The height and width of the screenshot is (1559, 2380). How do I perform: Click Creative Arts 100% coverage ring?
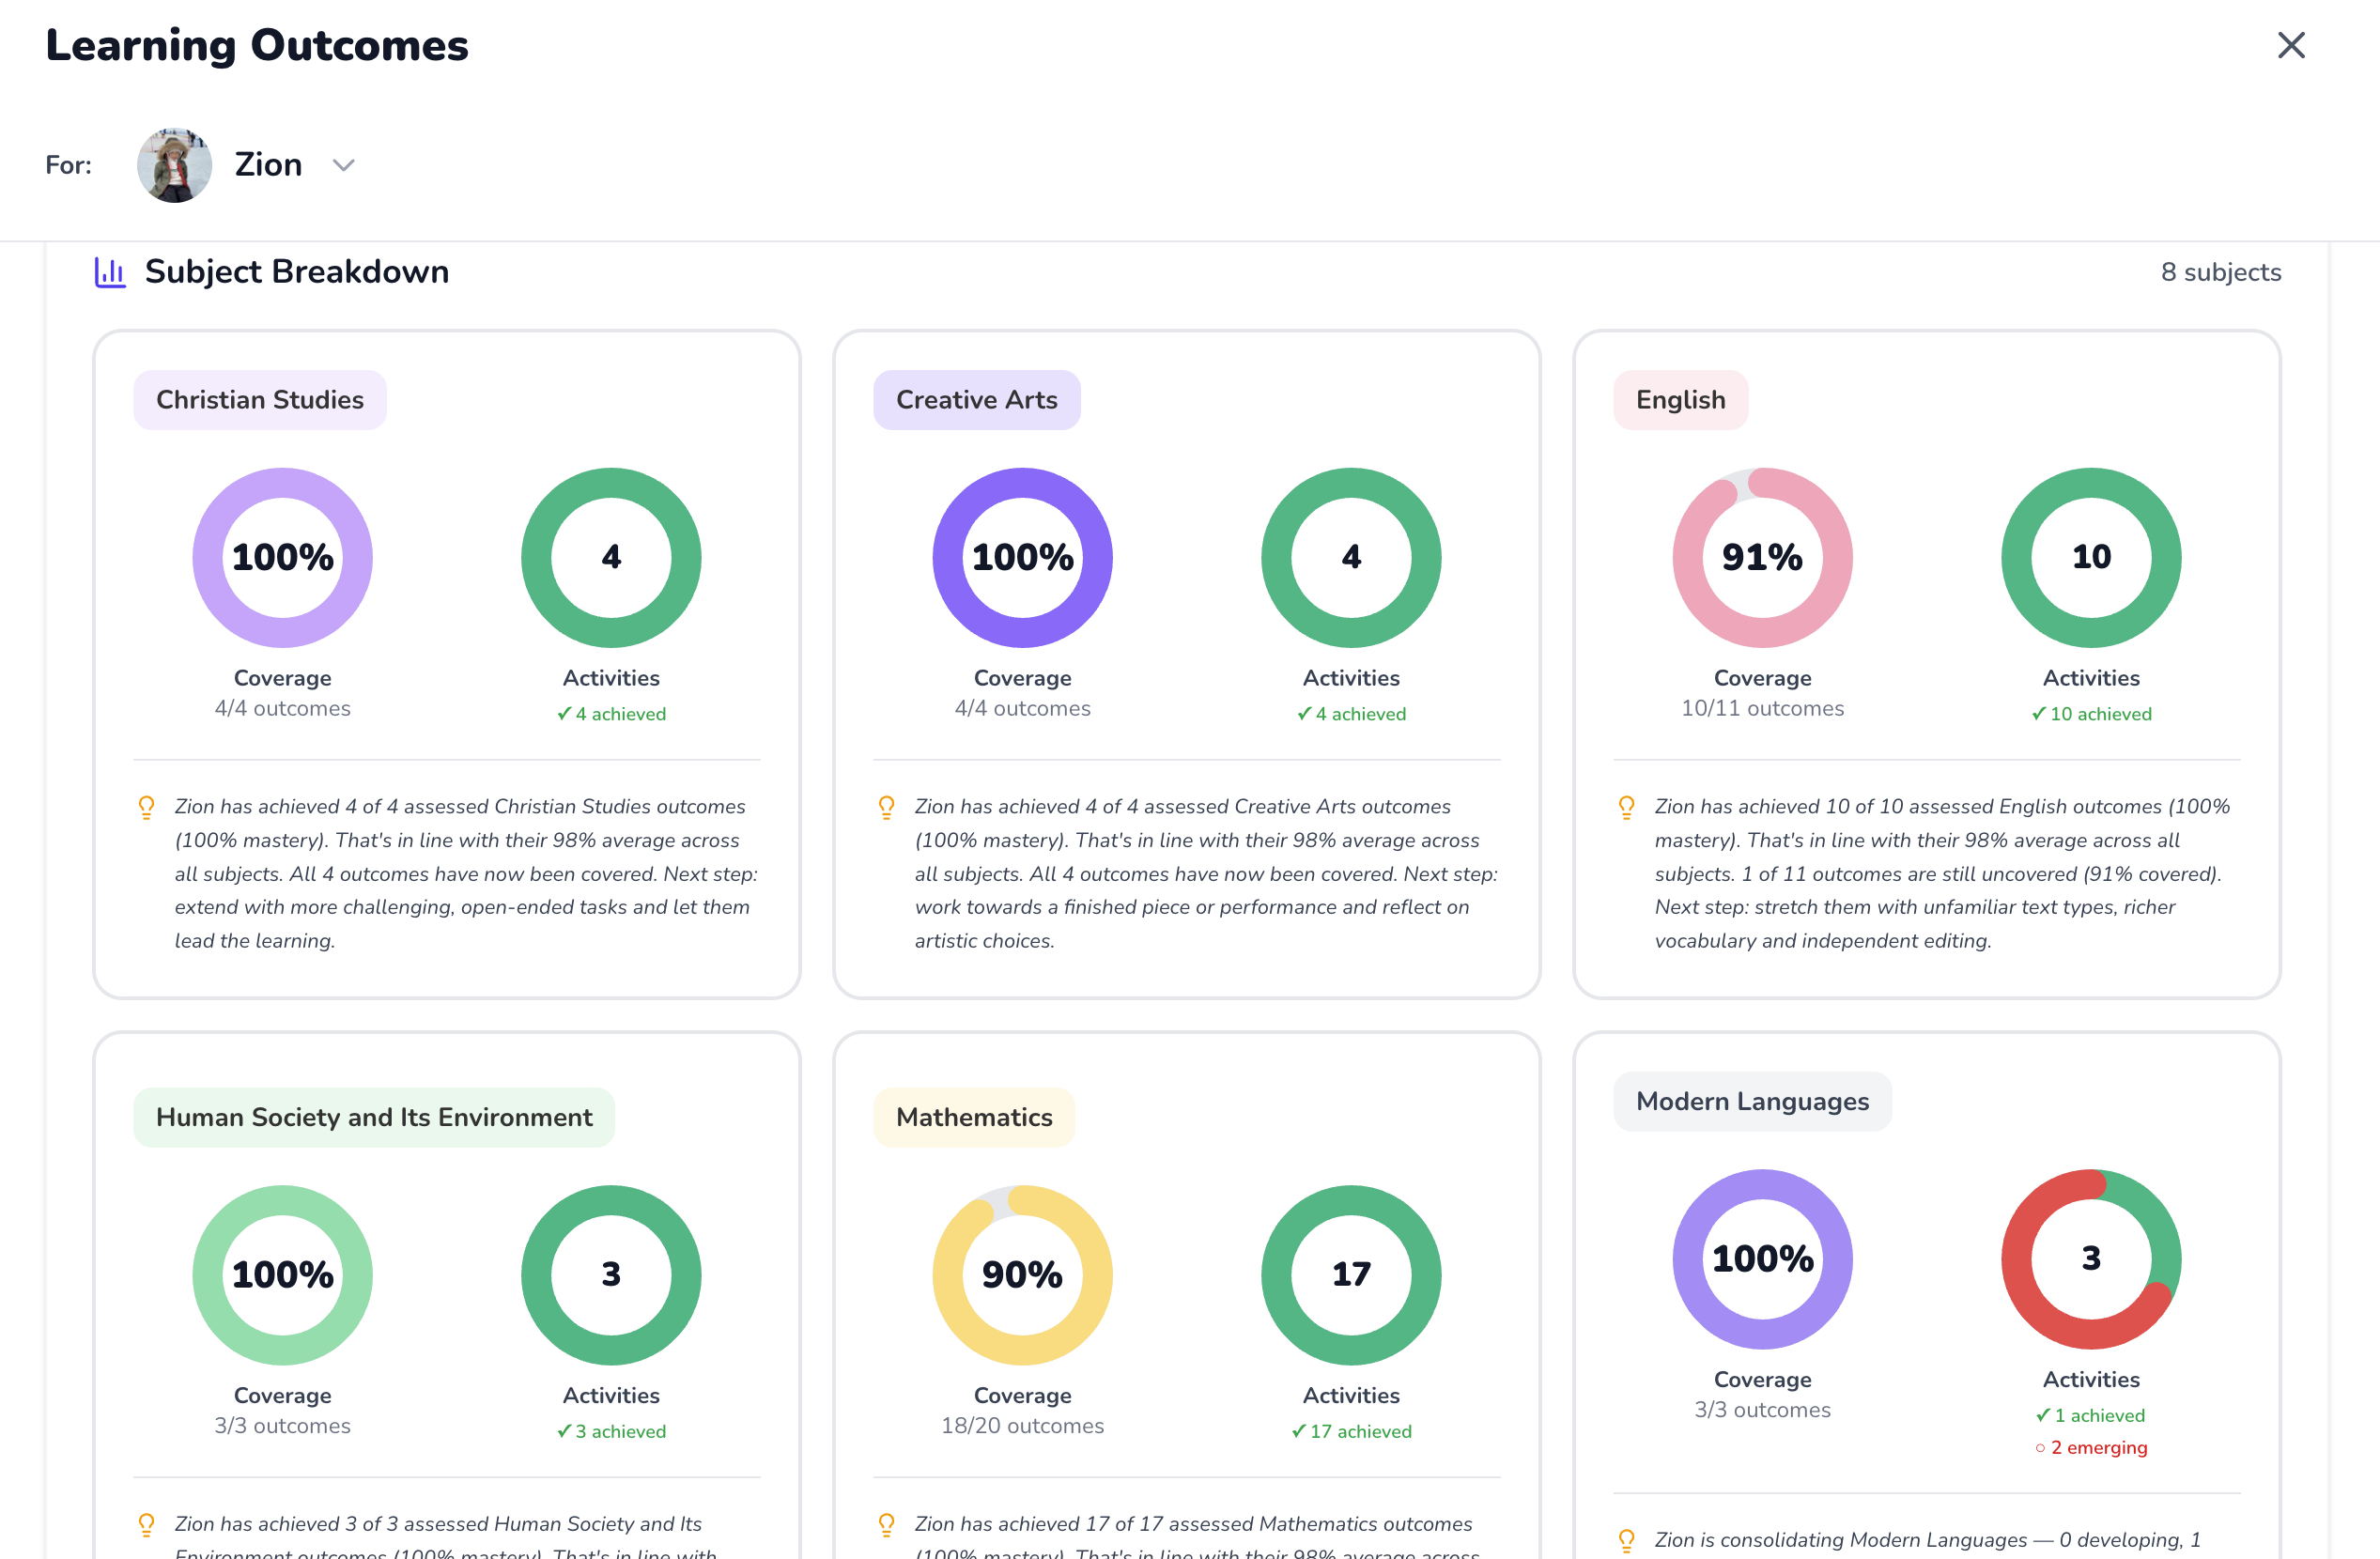1022,557
